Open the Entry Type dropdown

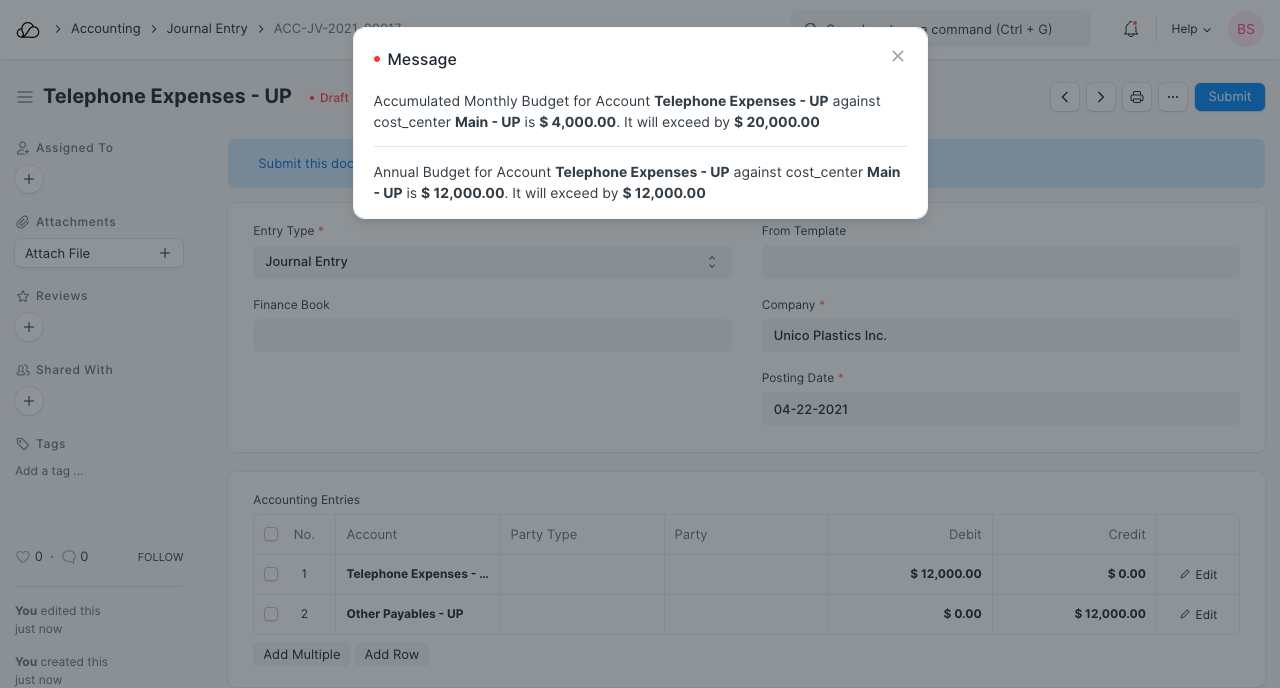pos(491,262)
